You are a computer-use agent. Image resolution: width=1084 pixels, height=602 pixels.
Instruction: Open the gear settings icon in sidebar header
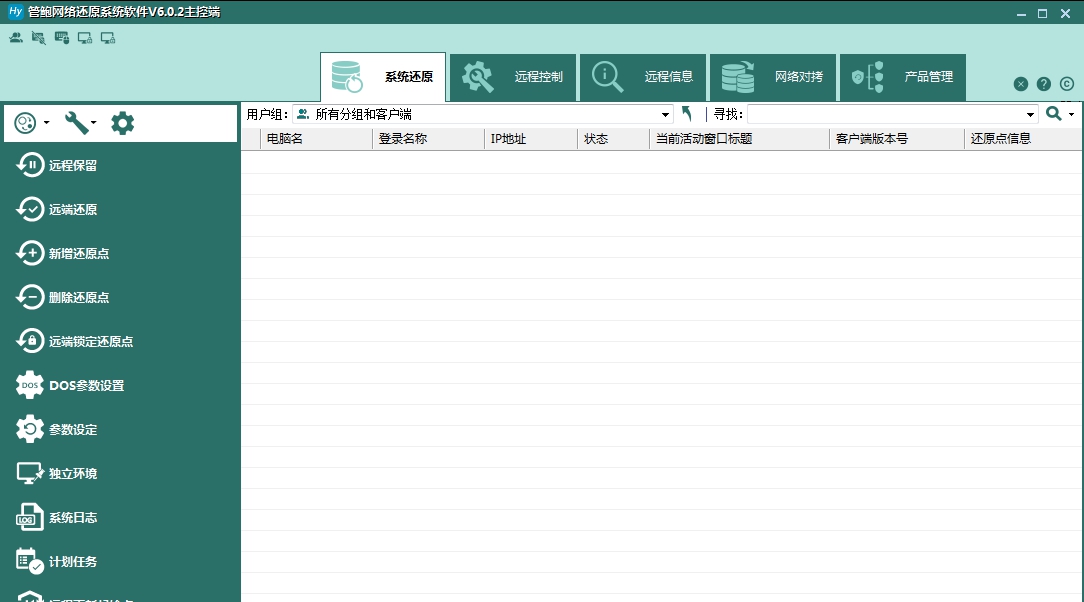coord(120,122)
